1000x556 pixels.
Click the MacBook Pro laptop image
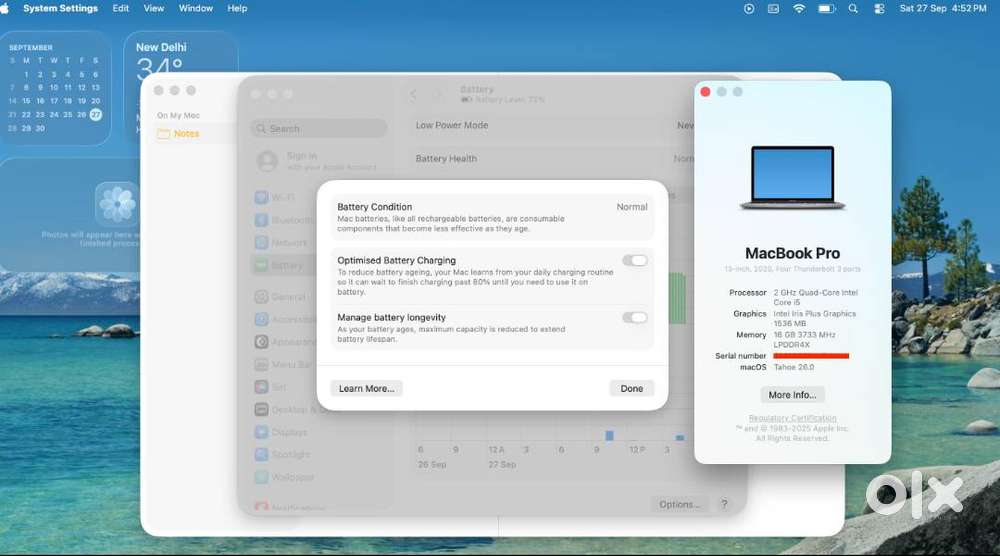click(x=792, y=178)
